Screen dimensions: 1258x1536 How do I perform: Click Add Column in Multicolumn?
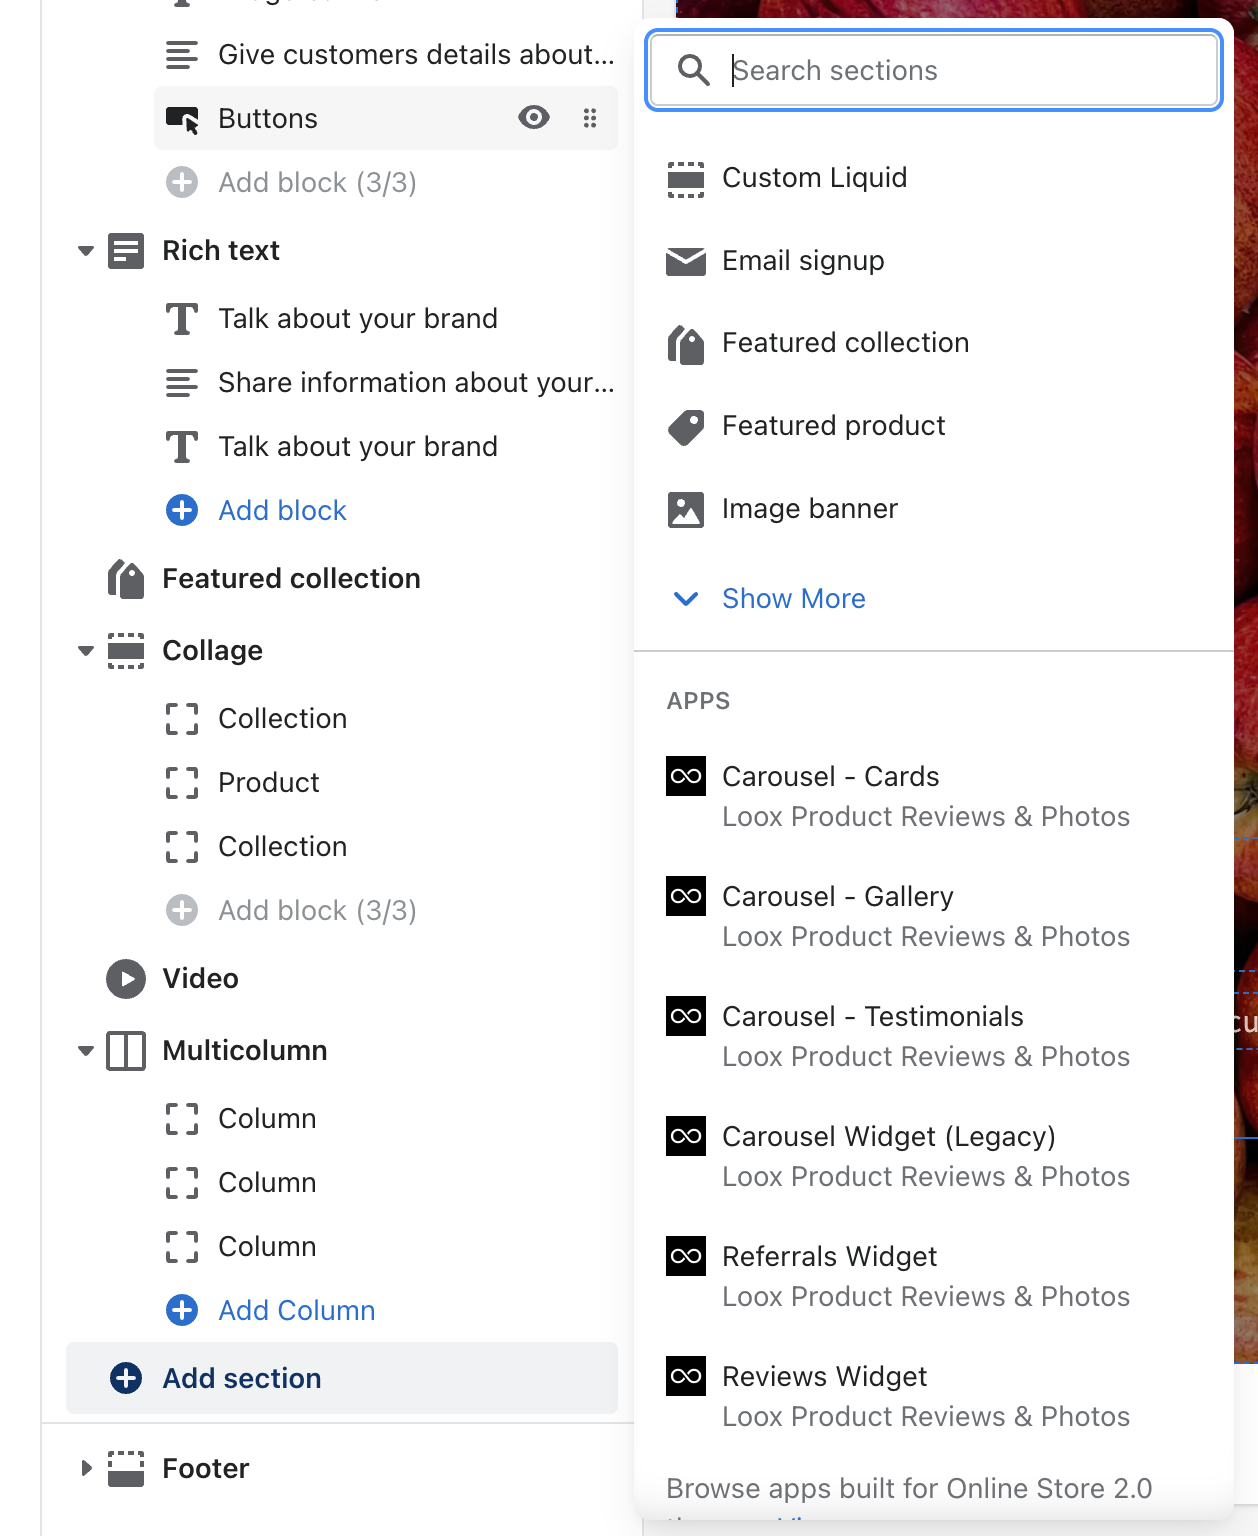click(296, 1310)
